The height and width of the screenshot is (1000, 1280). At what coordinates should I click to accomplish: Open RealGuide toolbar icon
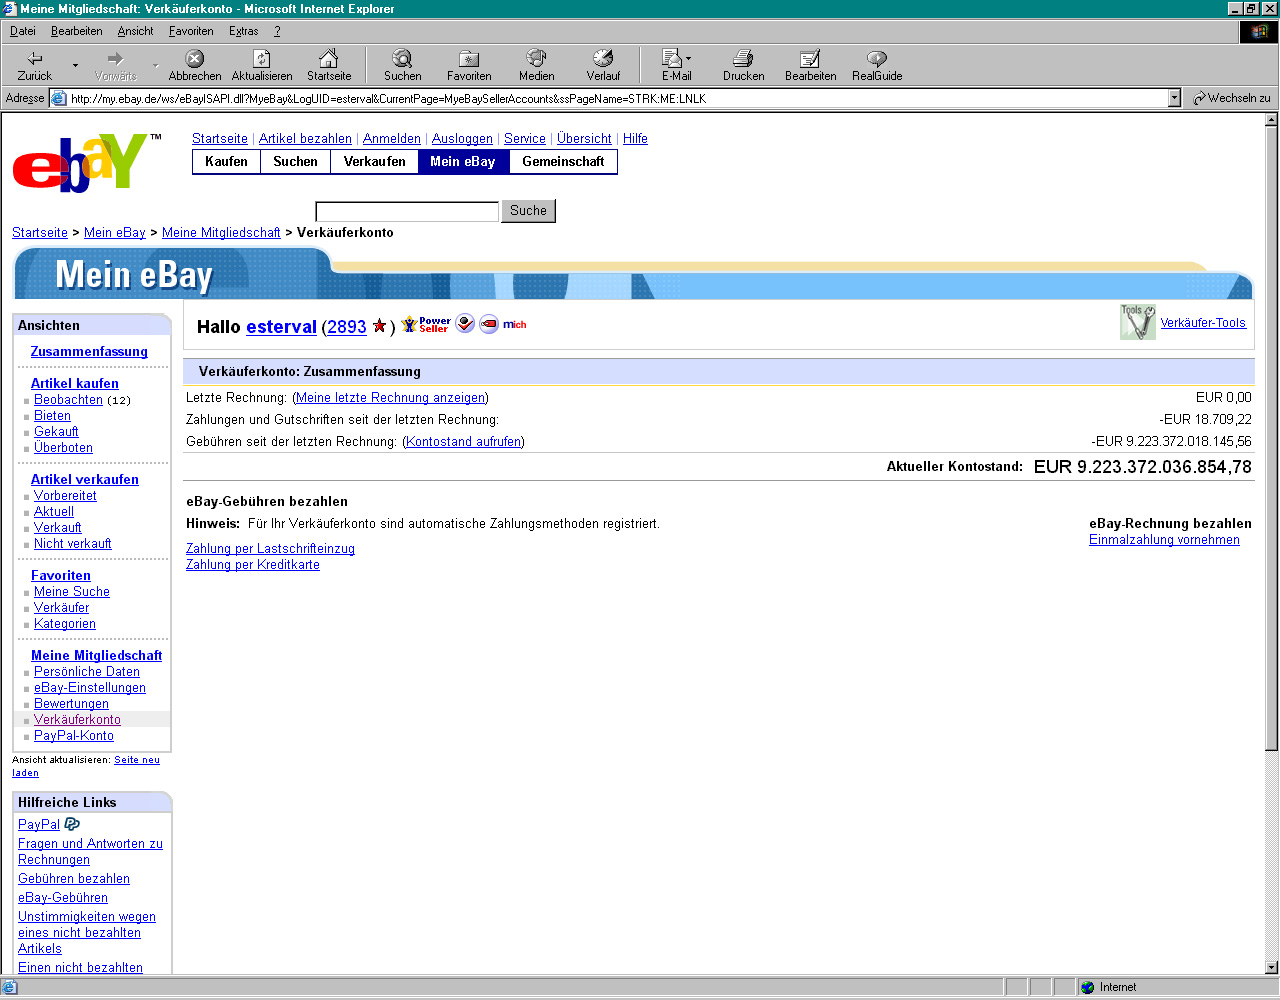877,59
